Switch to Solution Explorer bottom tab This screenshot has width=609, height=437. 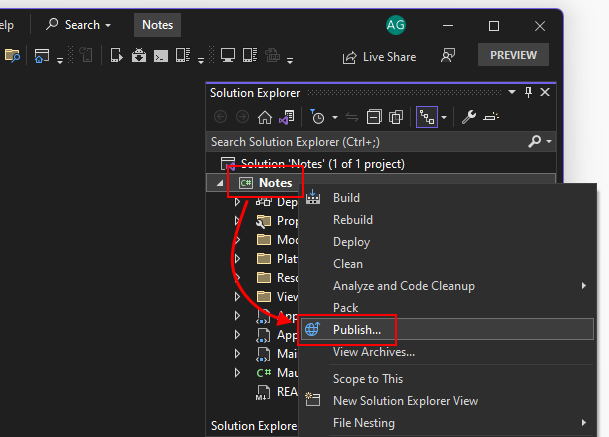(254, 426)
